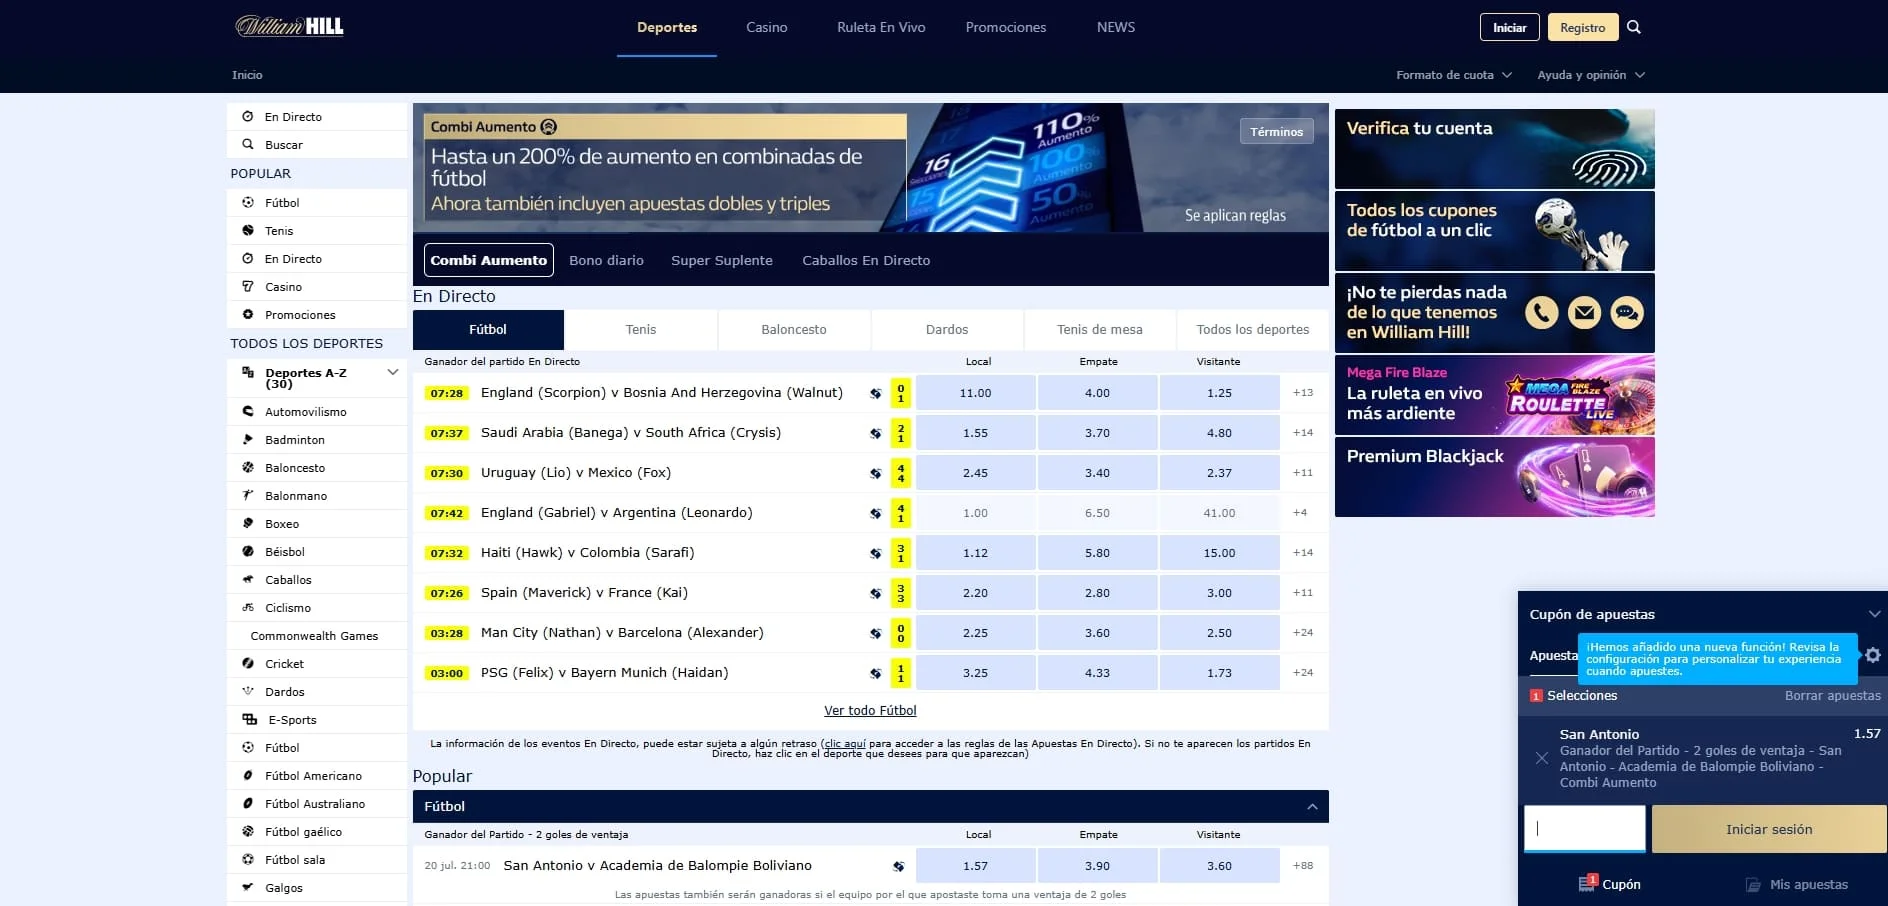Click the Béisbol icon in sidebar

[x=248, y=552]
